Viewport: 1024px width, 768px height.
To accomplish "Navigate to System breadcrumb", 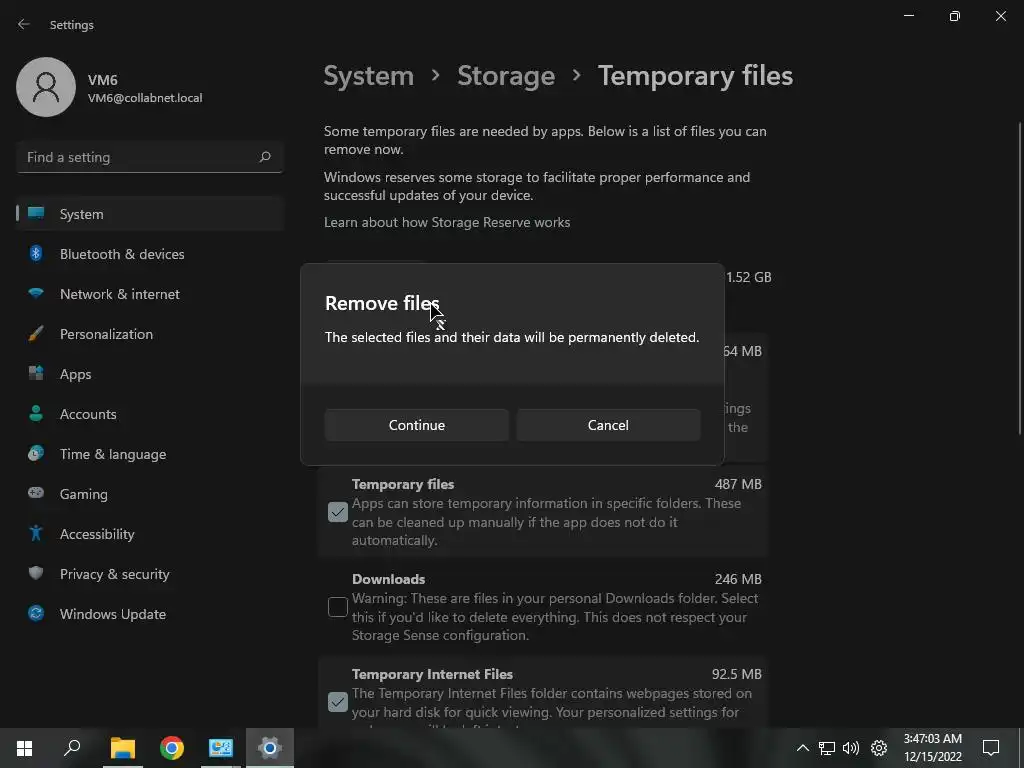I will click(368, 76).
